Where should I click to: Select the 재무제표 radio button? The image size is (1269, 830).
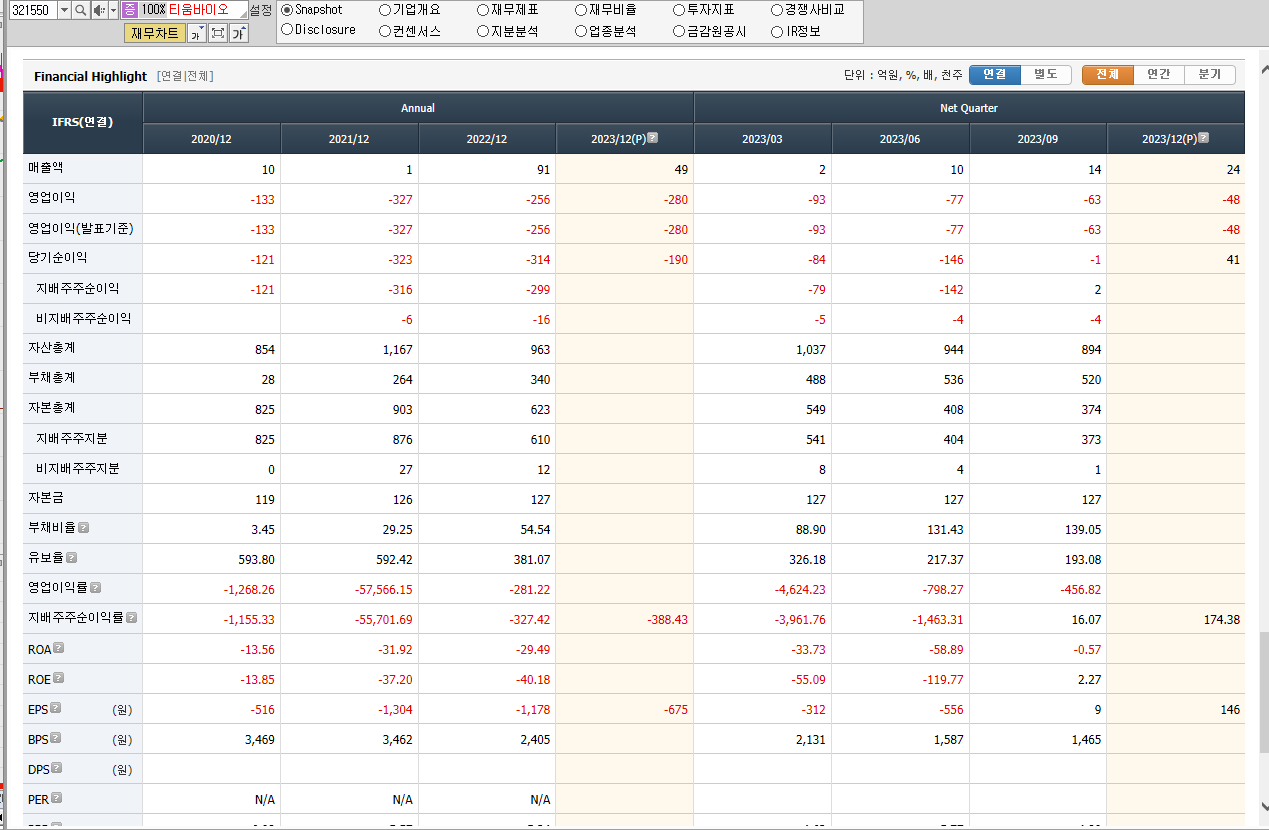click(483, 10)
